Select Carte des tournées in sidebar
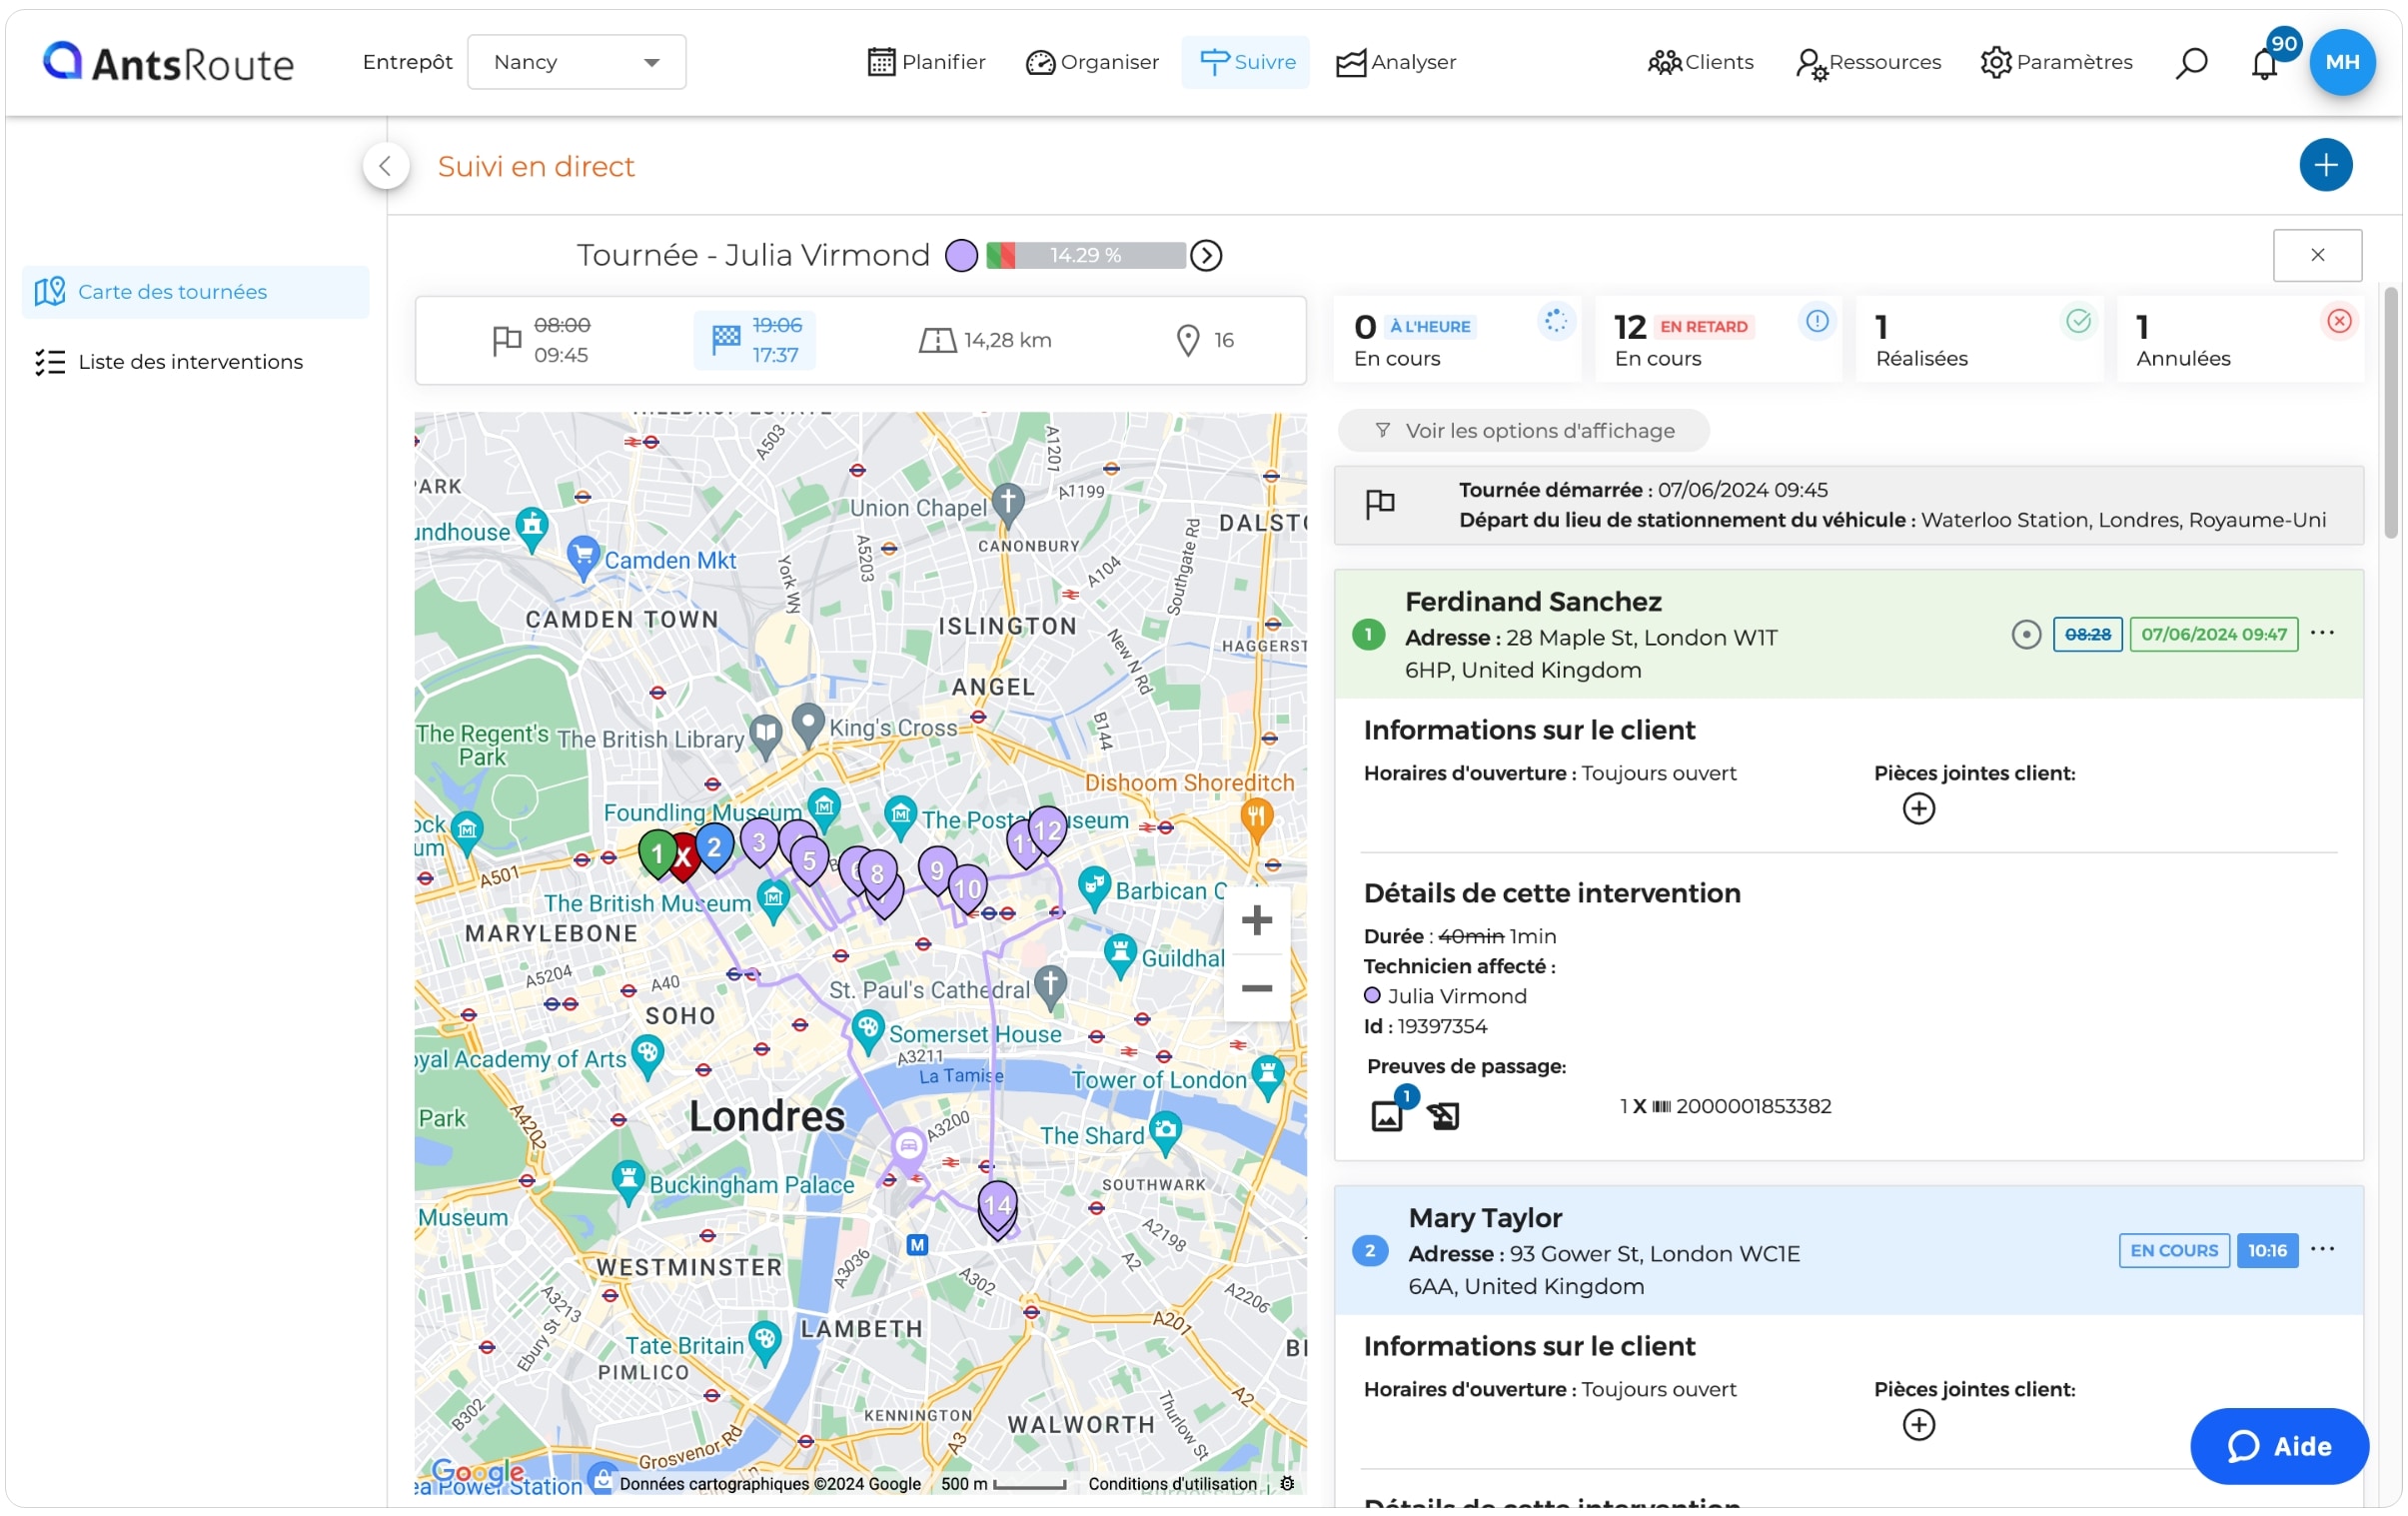Viewport: 2408px width, 1516px height. [196, 292]
